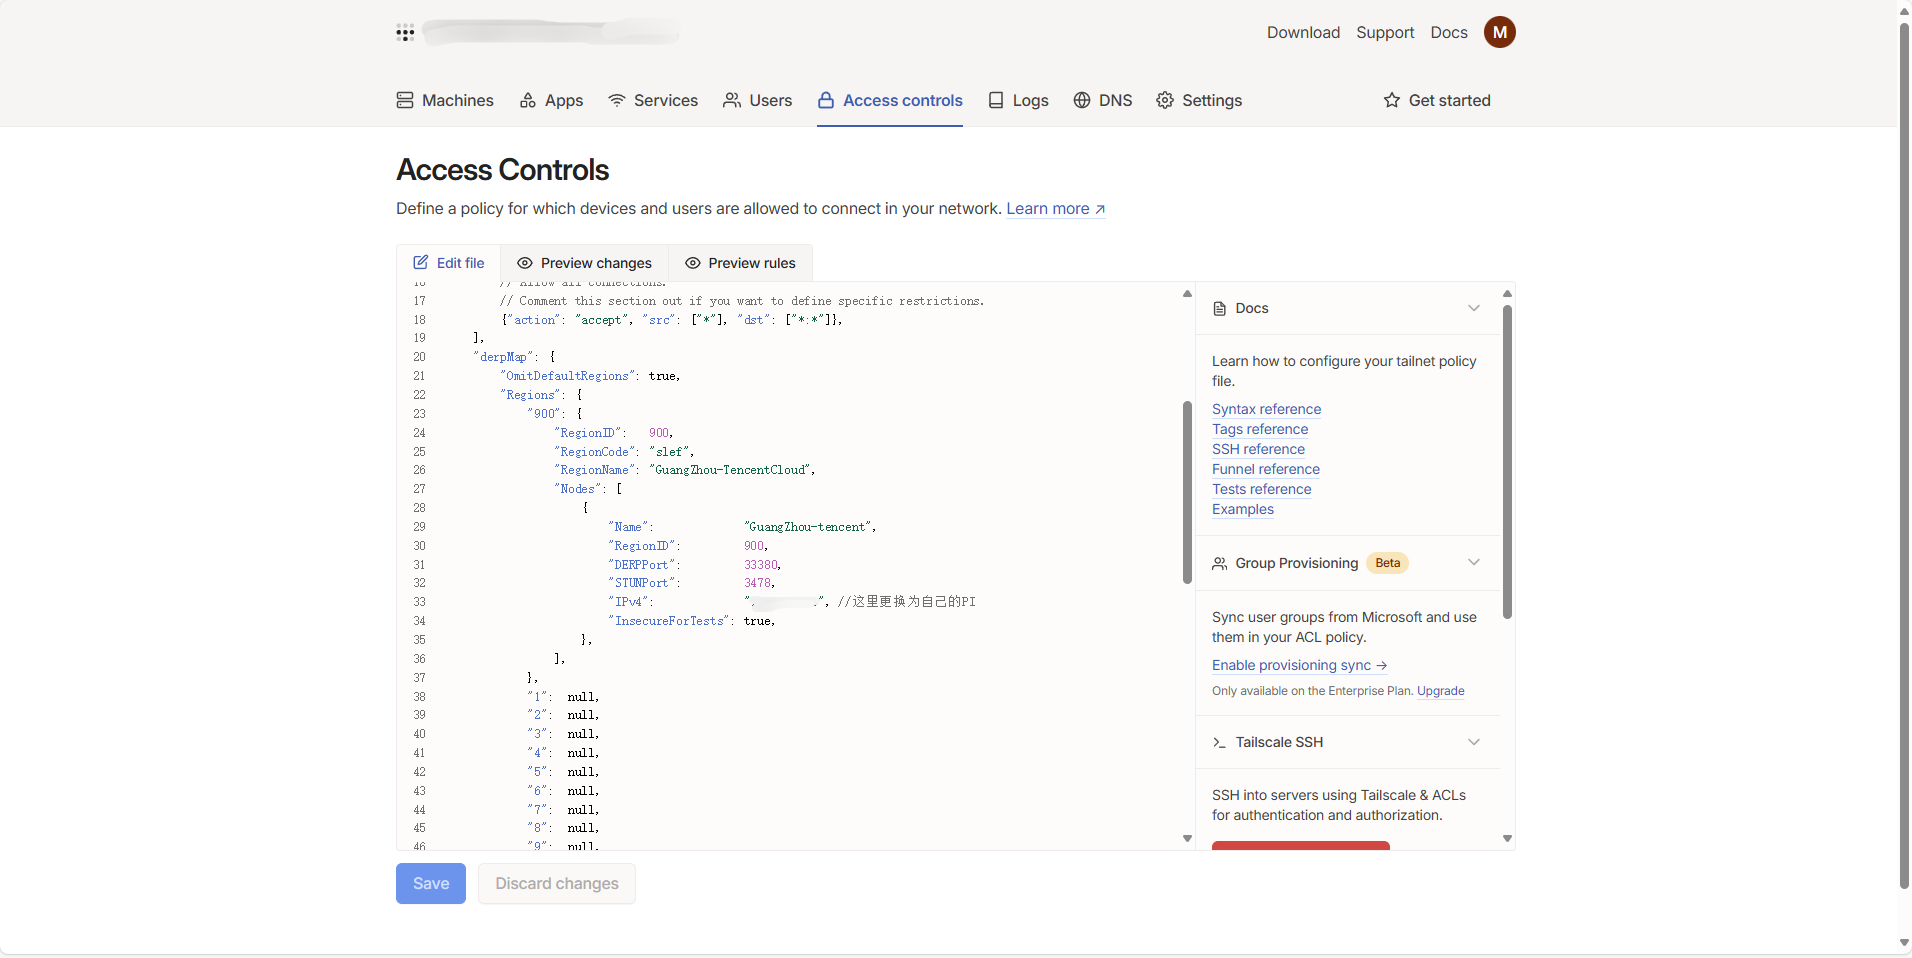This screenshot has width=1912, height=958.
Task: Open the Examples link
Action: pyautogui.click(x=1243, y=509)
